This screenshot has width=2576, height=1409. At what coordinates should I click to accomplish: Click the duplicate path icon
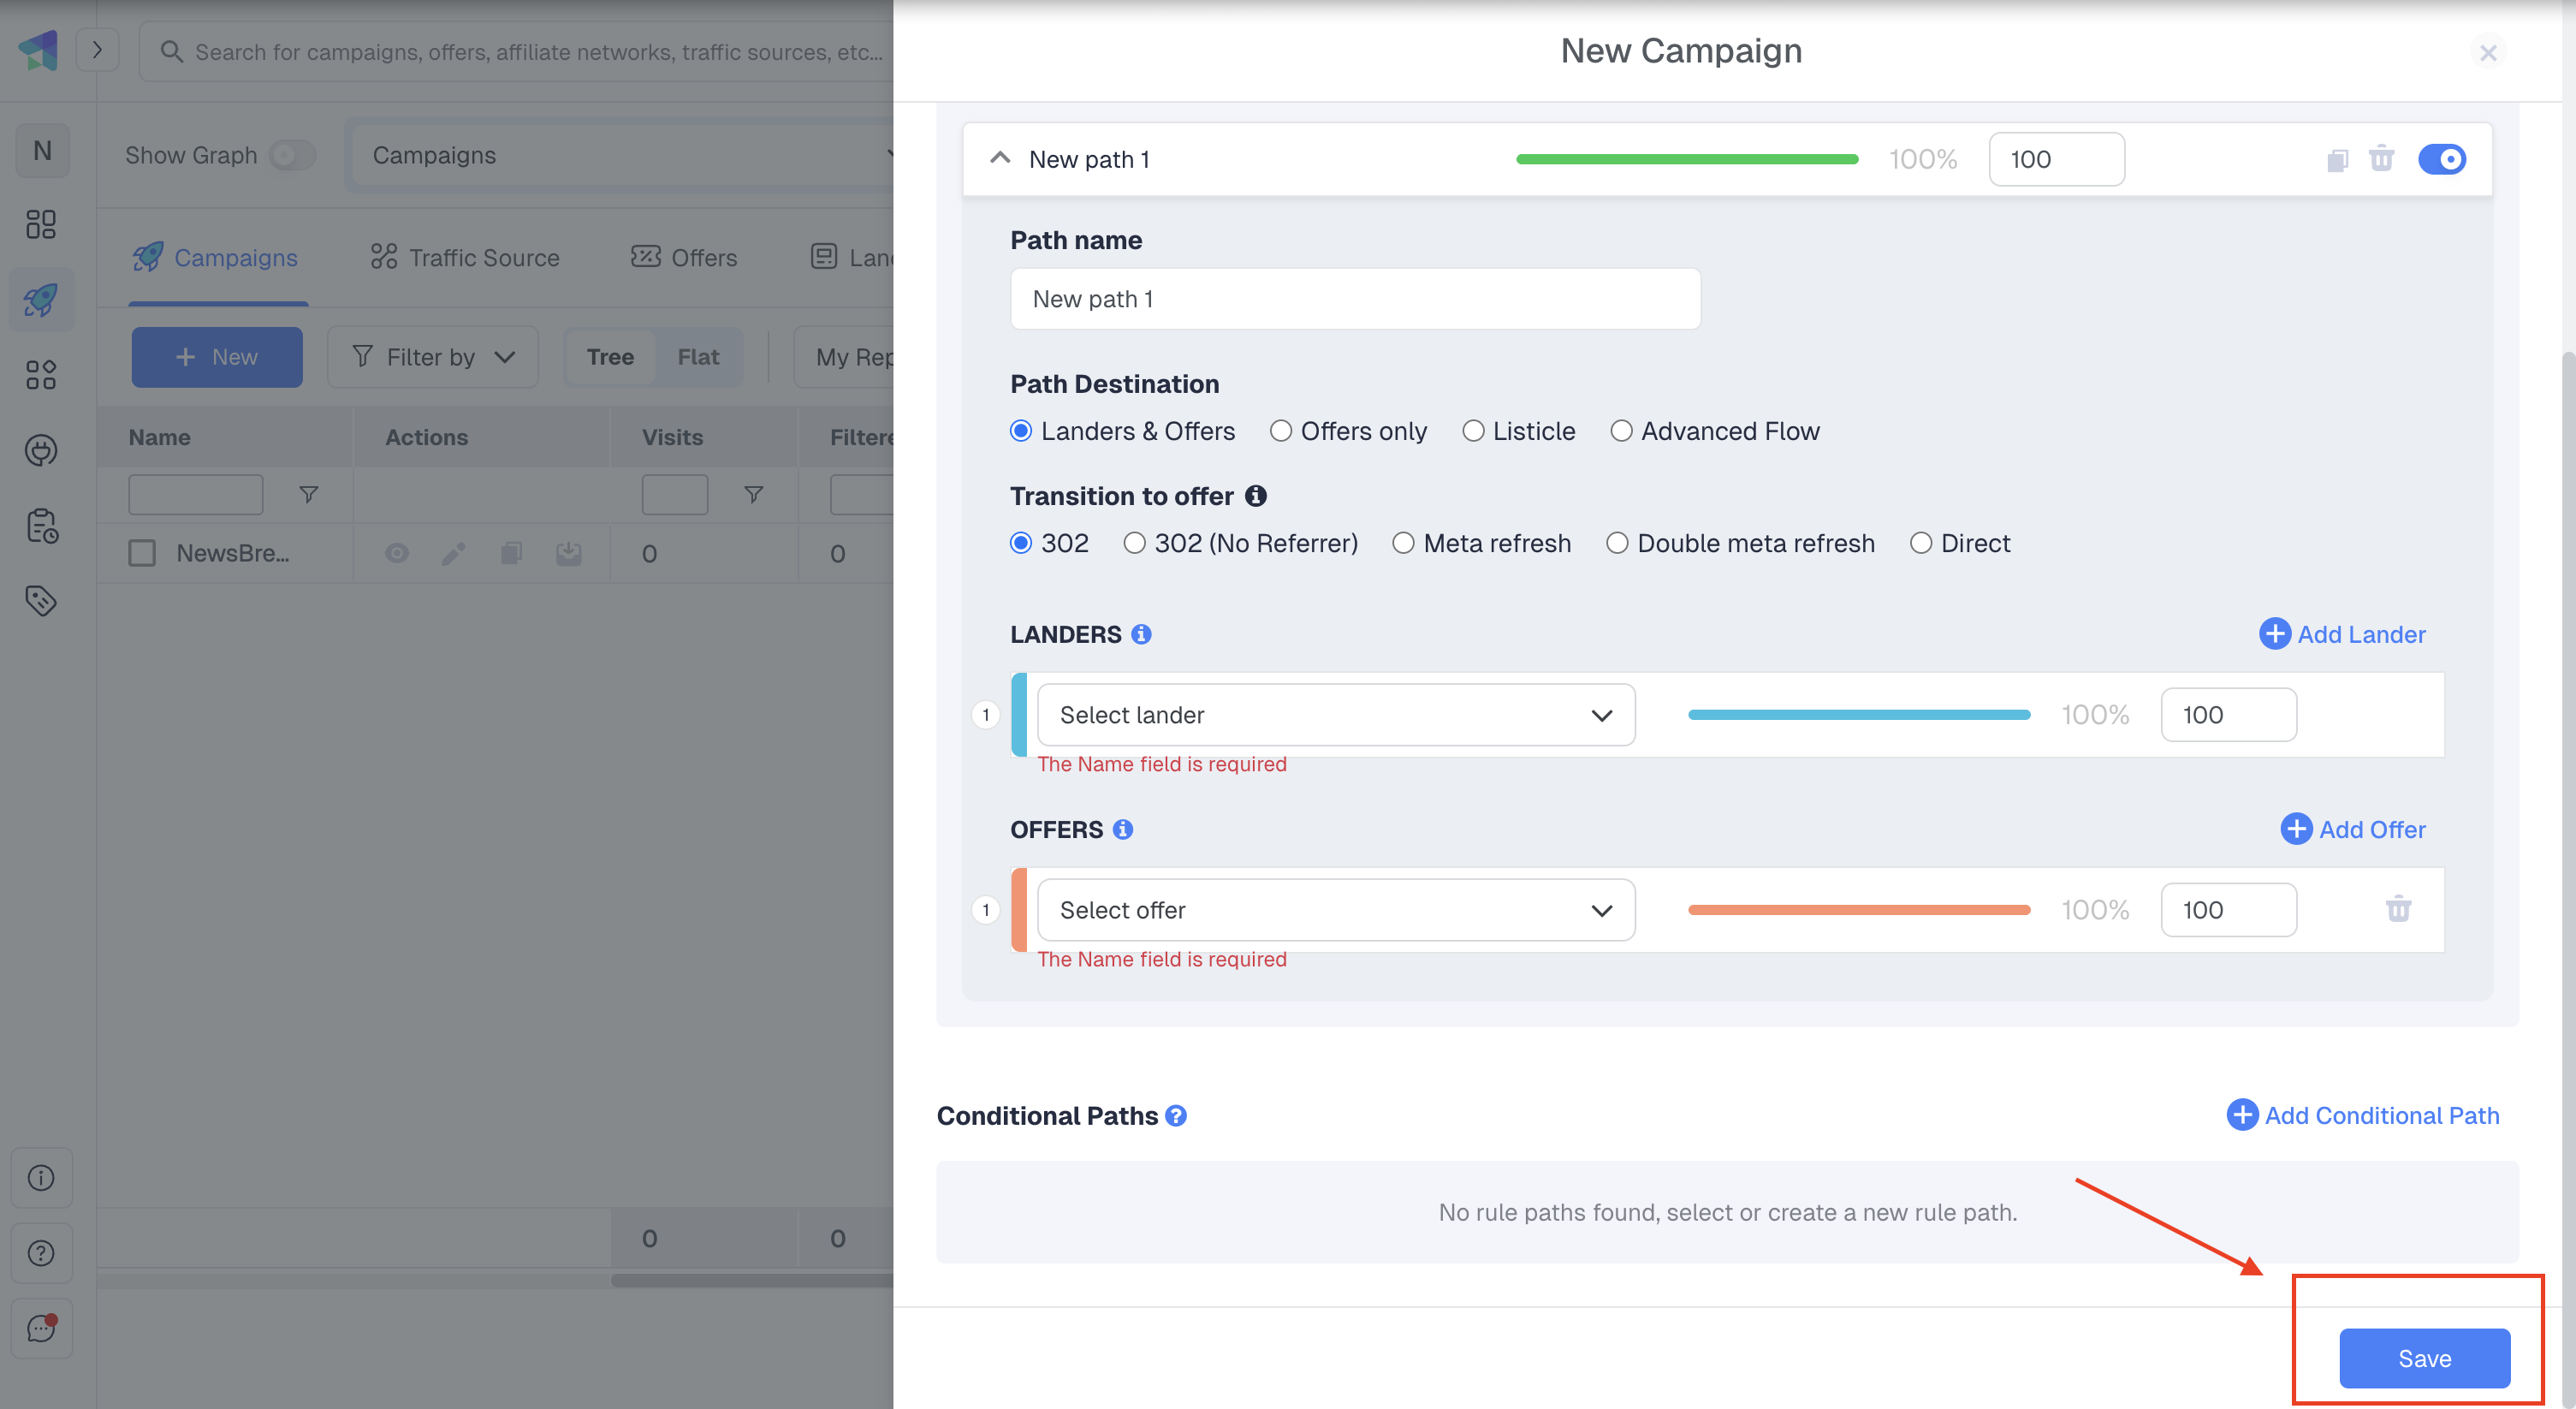click(x=2336, y=160)
